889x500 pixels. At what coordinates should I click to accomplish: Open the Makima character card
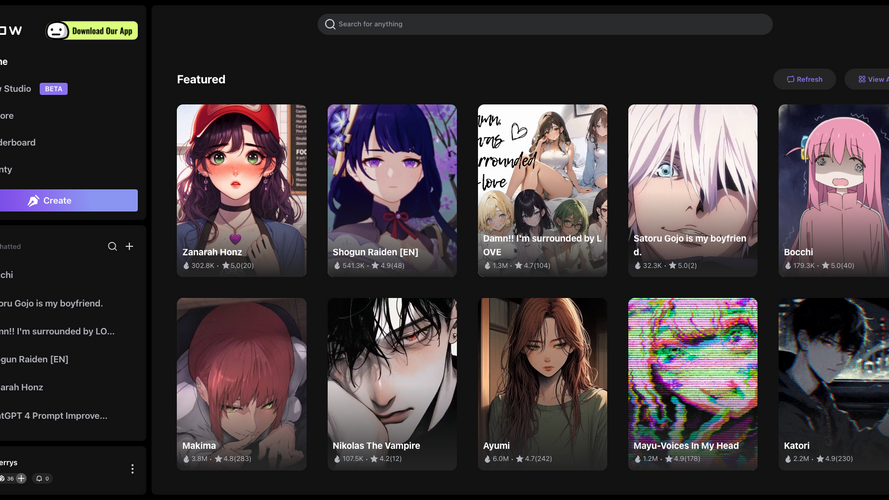point(242,384)
